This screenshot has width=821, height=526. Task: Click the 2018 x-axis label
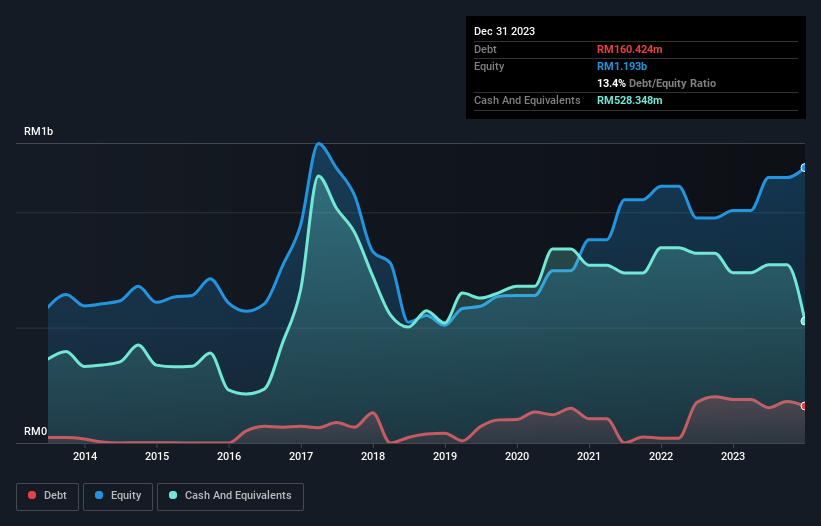(373, 456)
